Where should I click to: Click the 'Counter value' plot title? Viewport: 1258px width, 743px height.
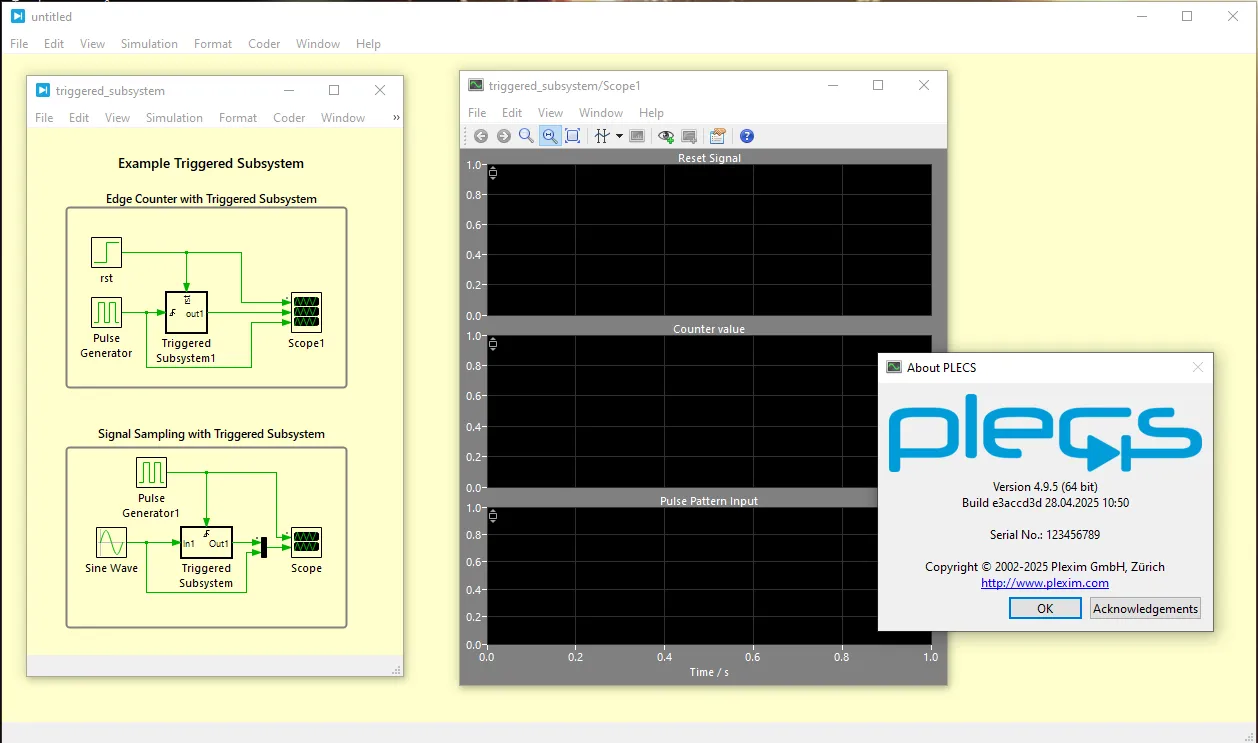709,329
